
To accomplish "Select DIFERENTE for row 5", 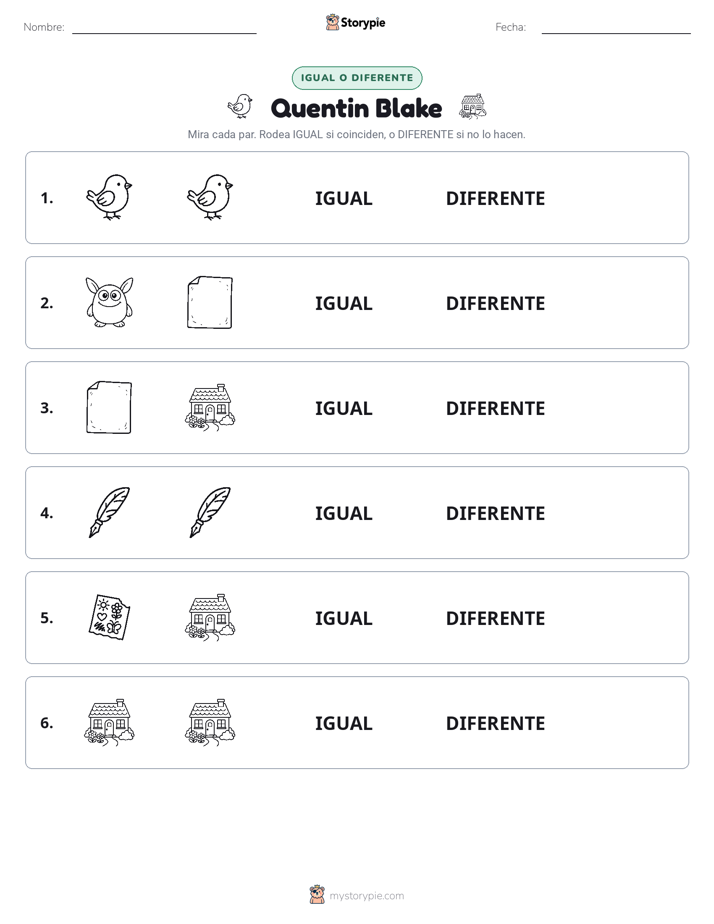I will tap(495, 618).
